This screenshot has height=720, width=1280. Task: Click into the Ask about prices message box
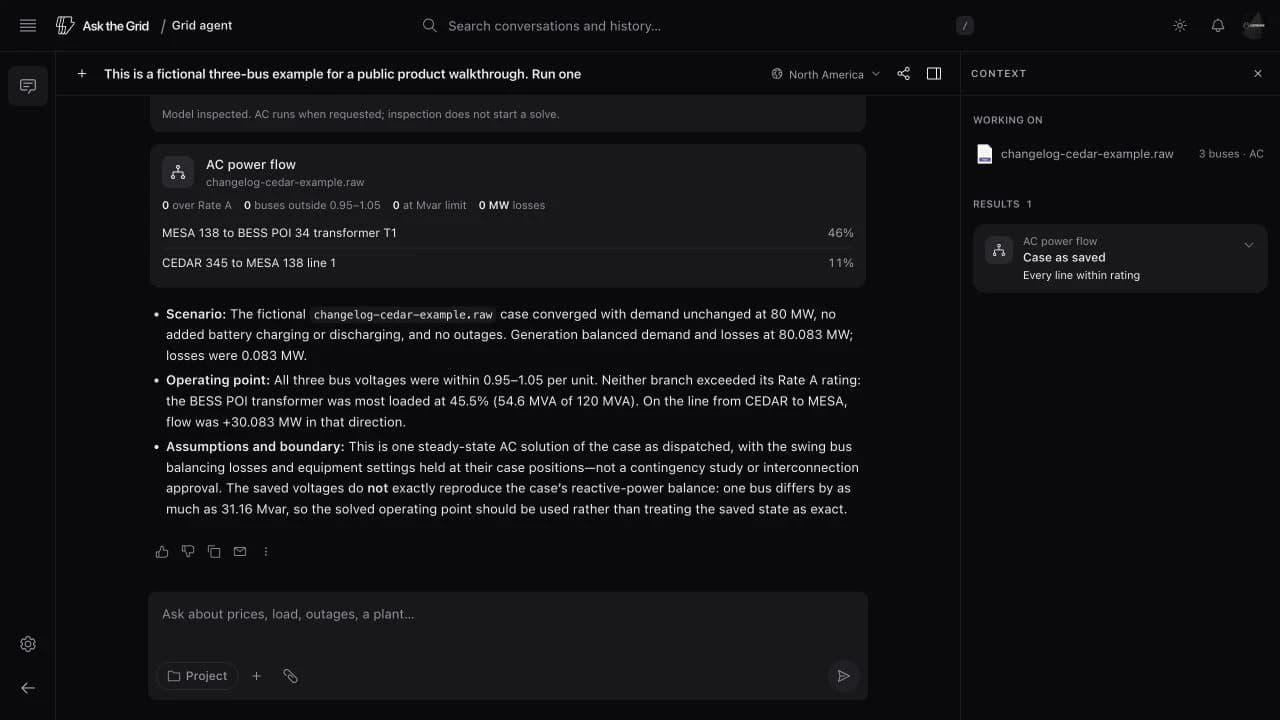point(507,614)
